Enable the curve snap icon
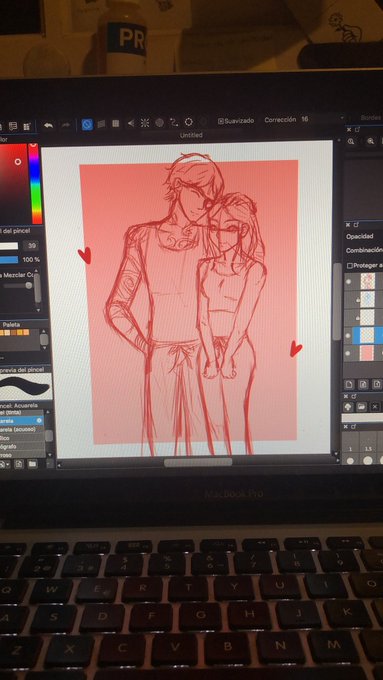 click(x=174, y=122)
